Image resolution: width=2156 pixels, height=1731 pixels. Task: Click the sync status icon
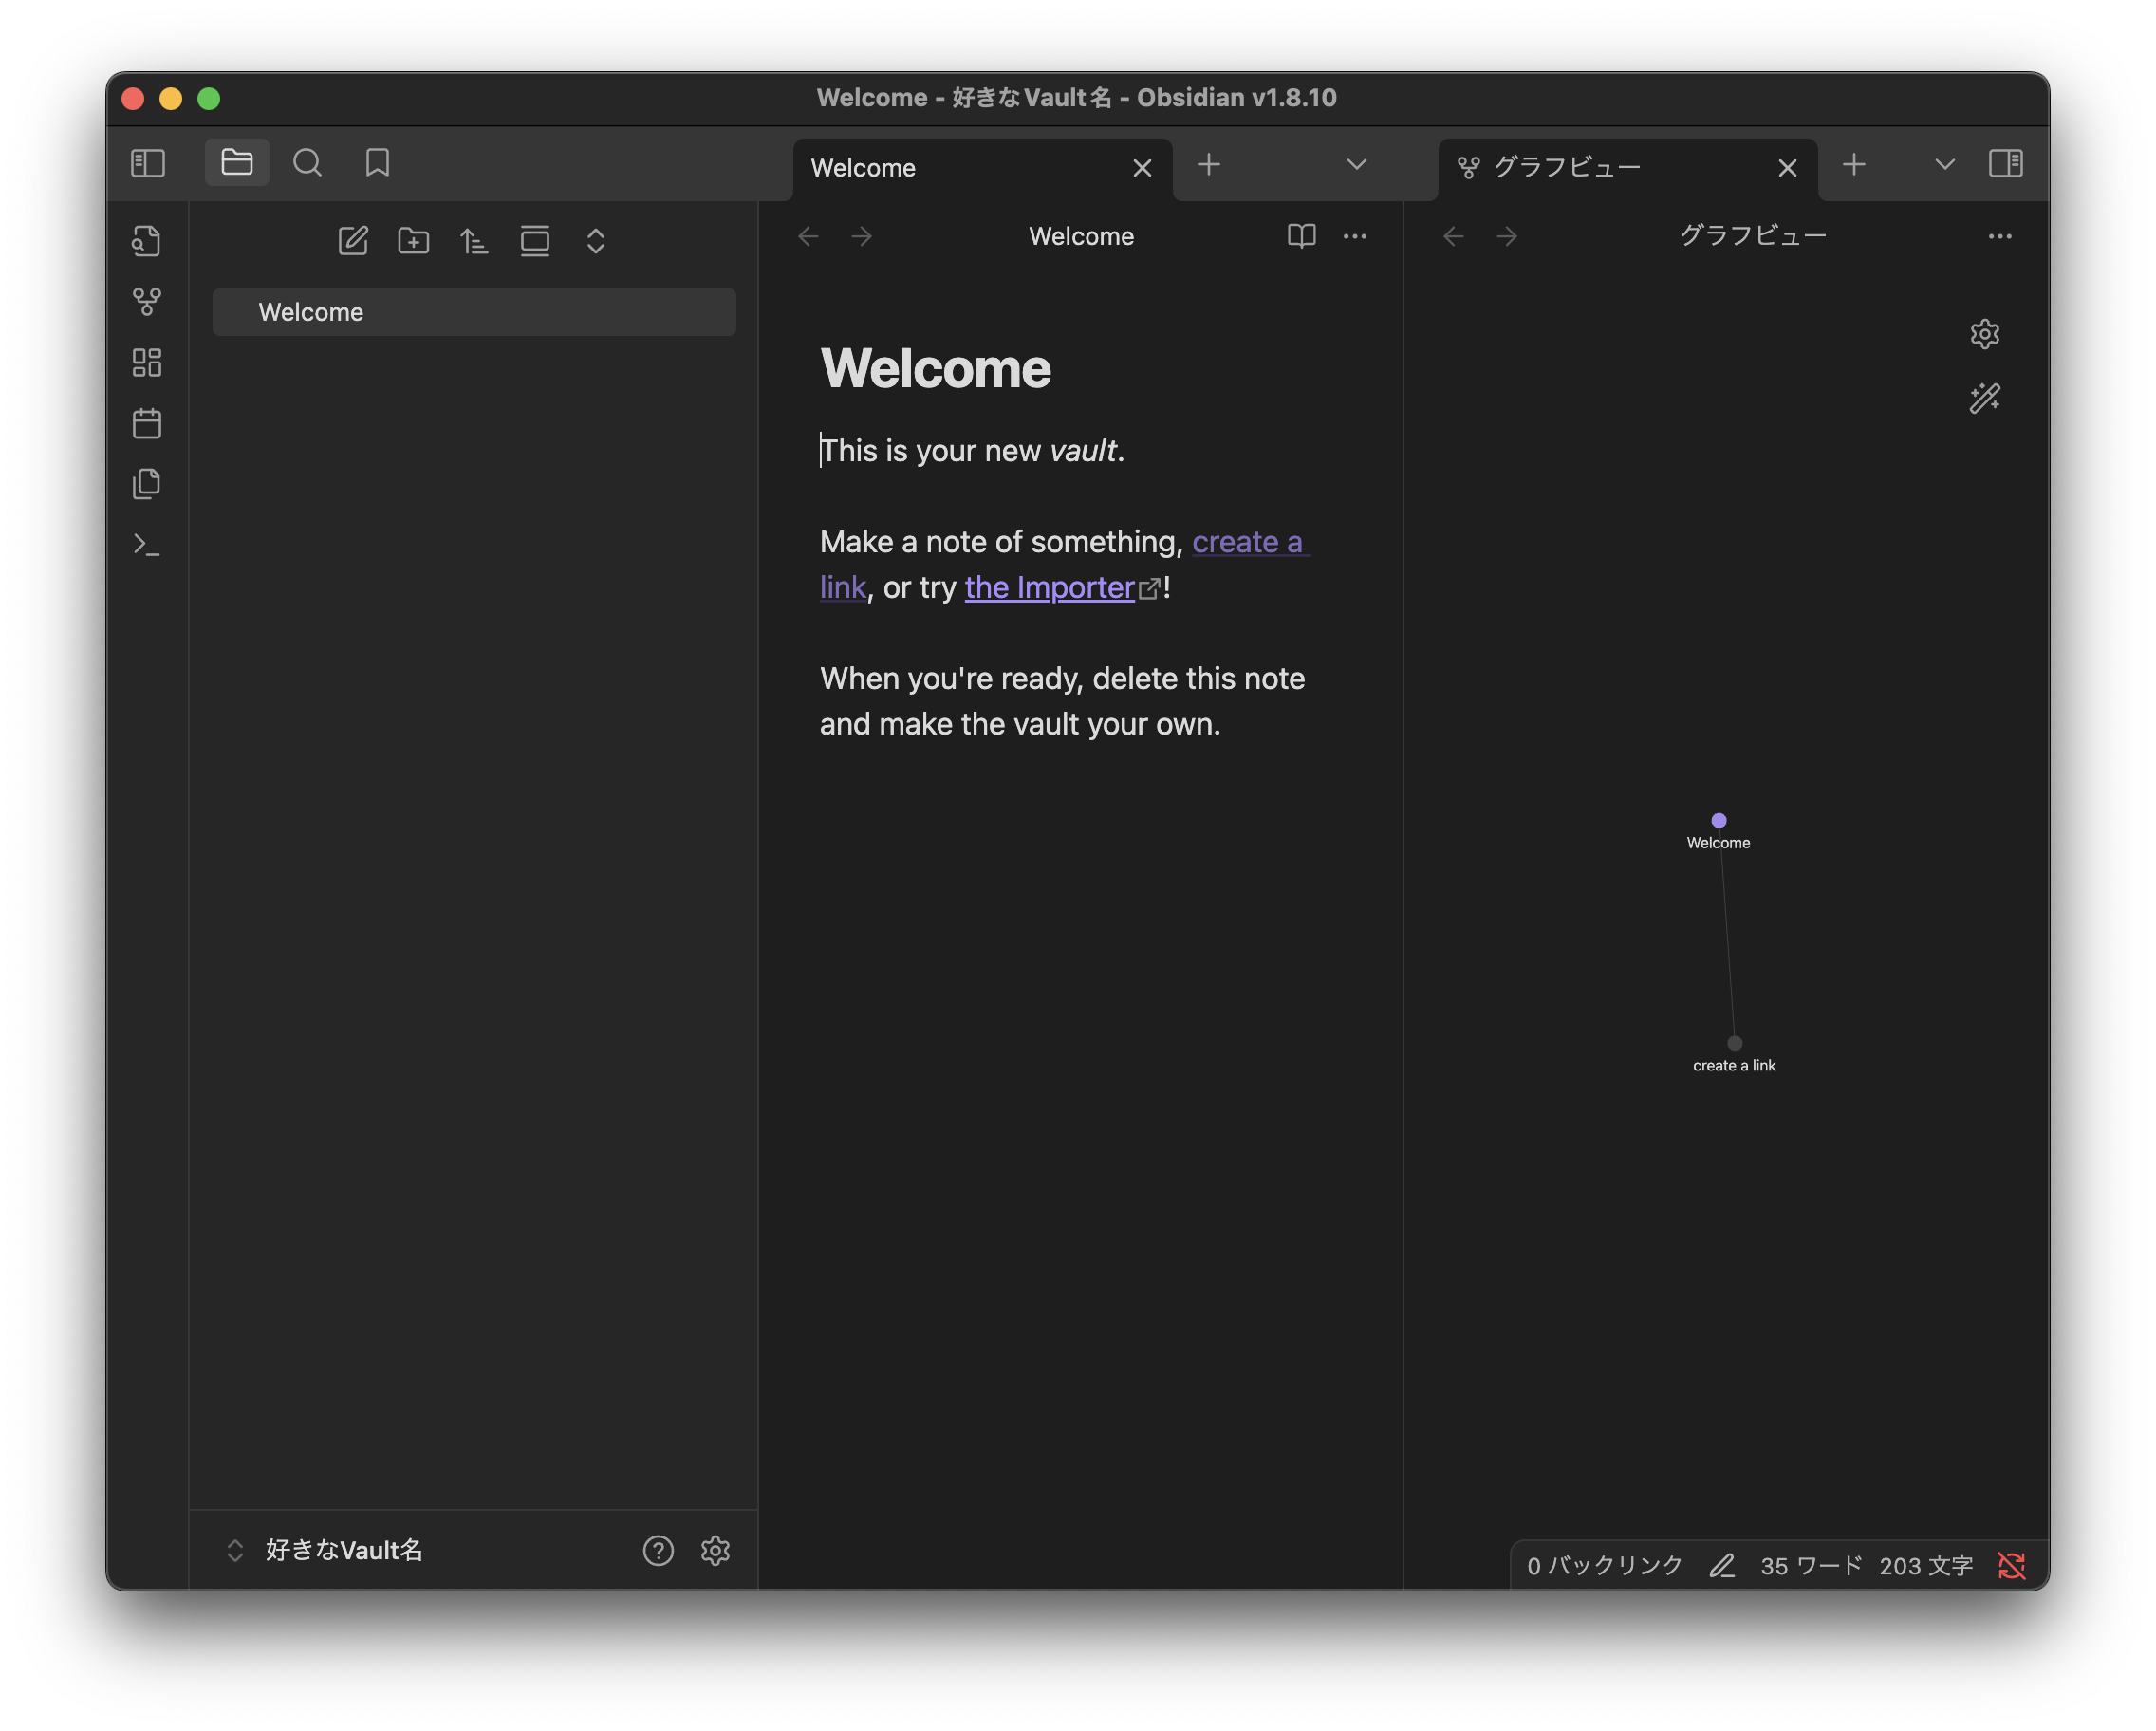(x=2011, y=1565)
